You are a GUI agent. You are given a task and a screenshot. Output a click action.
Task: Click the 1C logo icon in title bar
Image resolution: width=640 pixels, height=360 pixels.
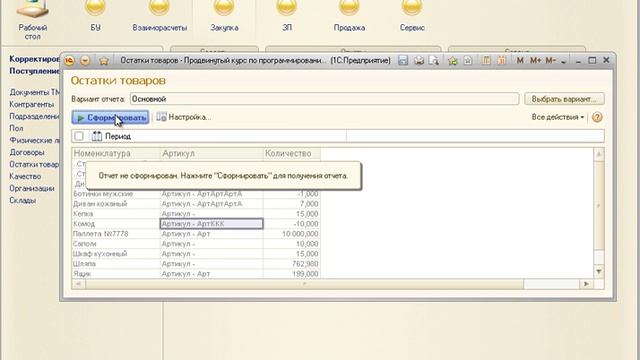(x=69, y=61)
